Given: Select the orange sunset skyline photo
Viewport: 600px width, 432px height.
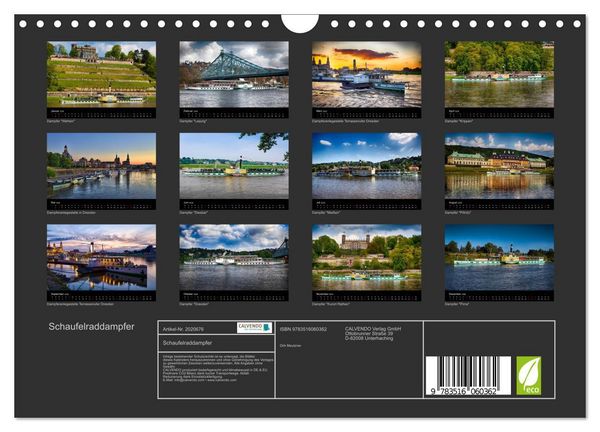Looking at the screenshot, I should tap(367, 75).
